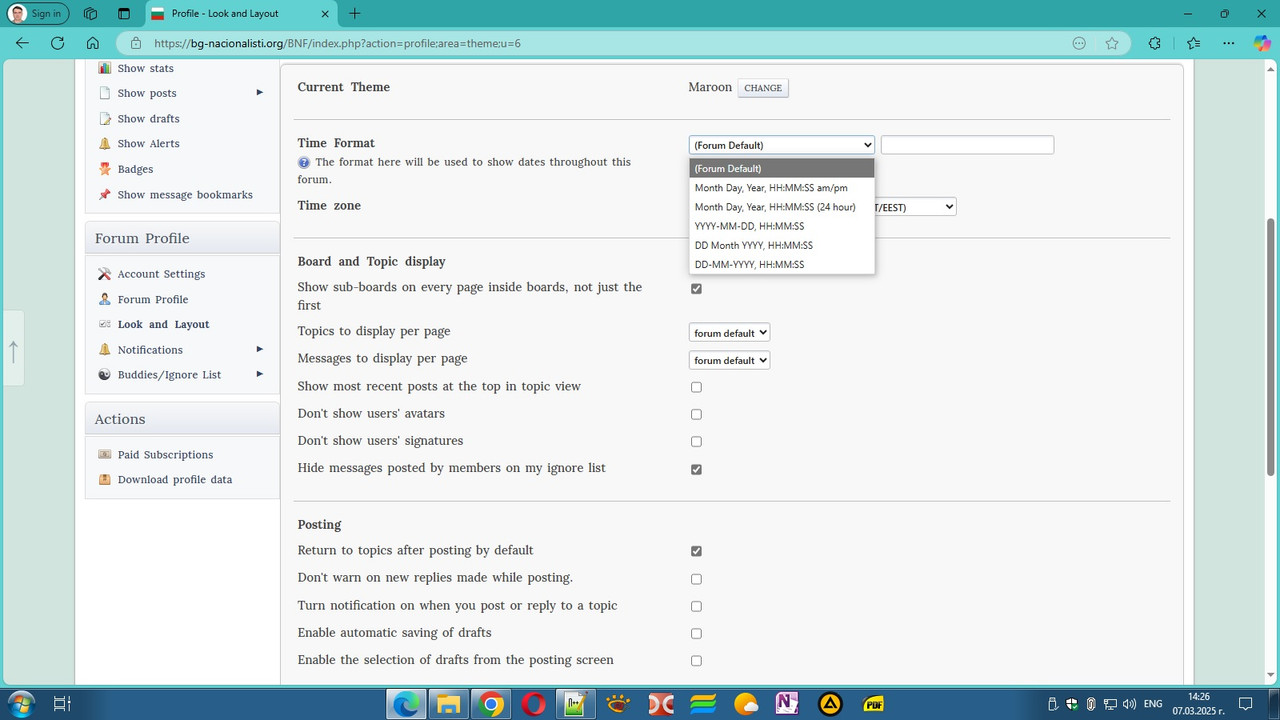Select YYYY-MM-DD, HH:MM:SS time format
The width and height of the screenshot is (1280, 720).
tap(782, 226)
